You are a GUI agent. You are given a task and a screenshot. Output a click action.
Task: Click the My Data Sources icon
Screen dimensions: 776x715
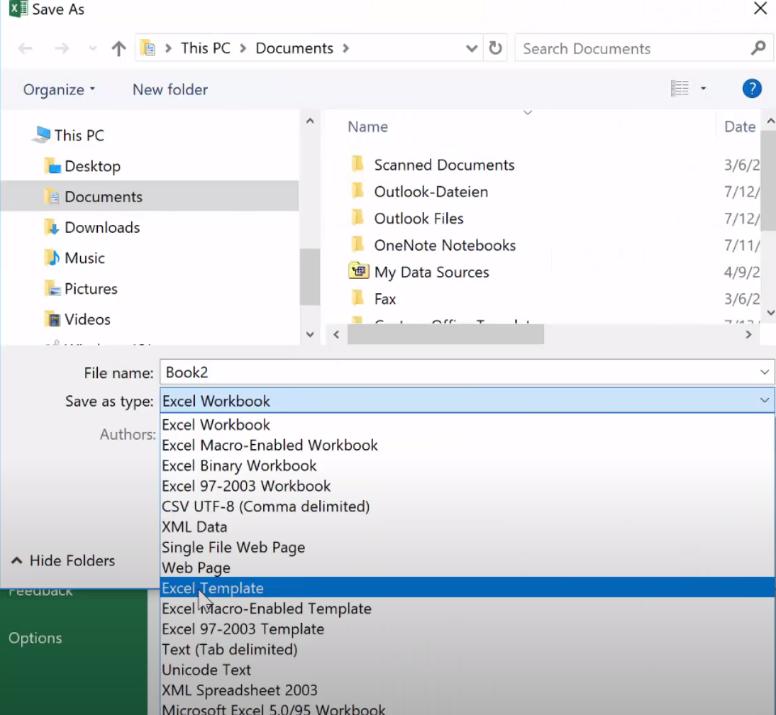pos(358,271)
